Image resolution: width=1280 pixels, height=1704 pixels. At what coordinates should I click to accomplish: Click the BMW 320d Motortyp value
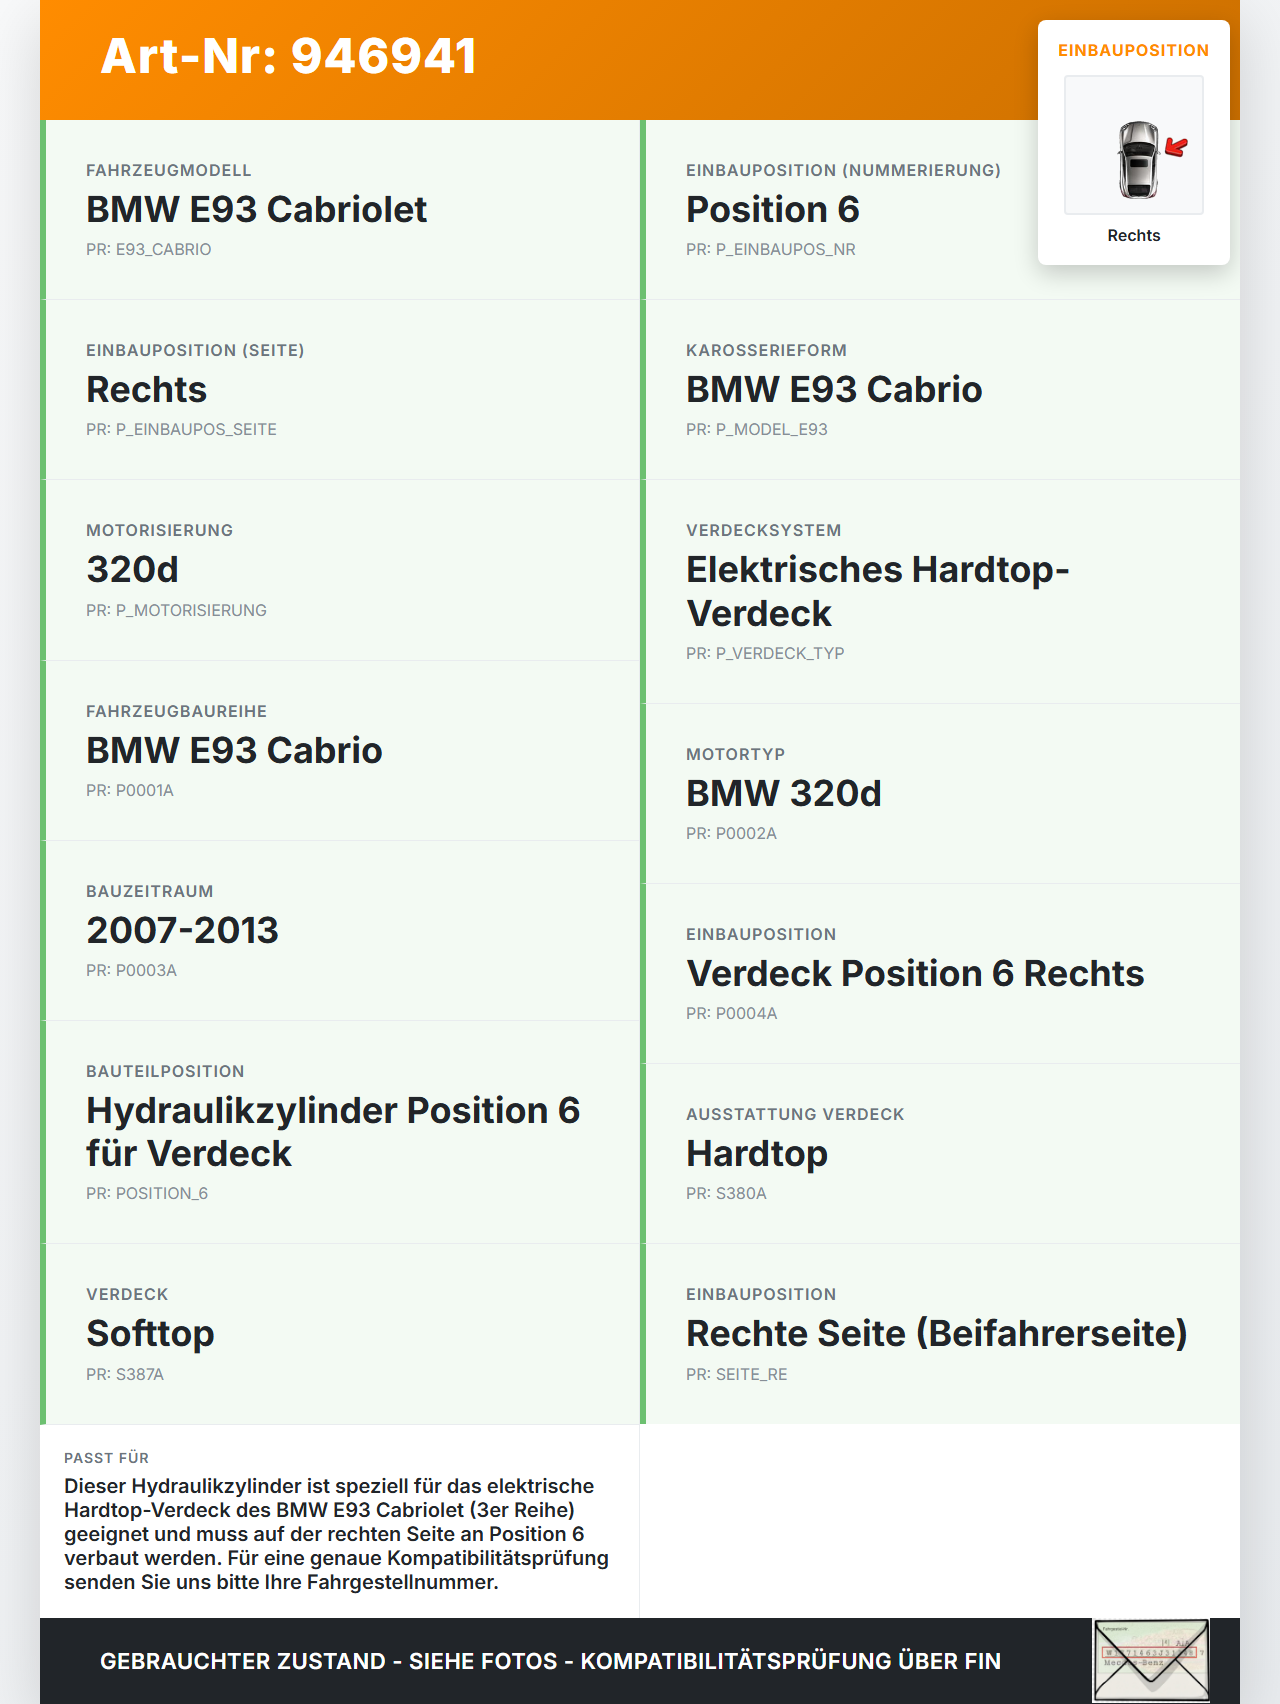(784, 793)
